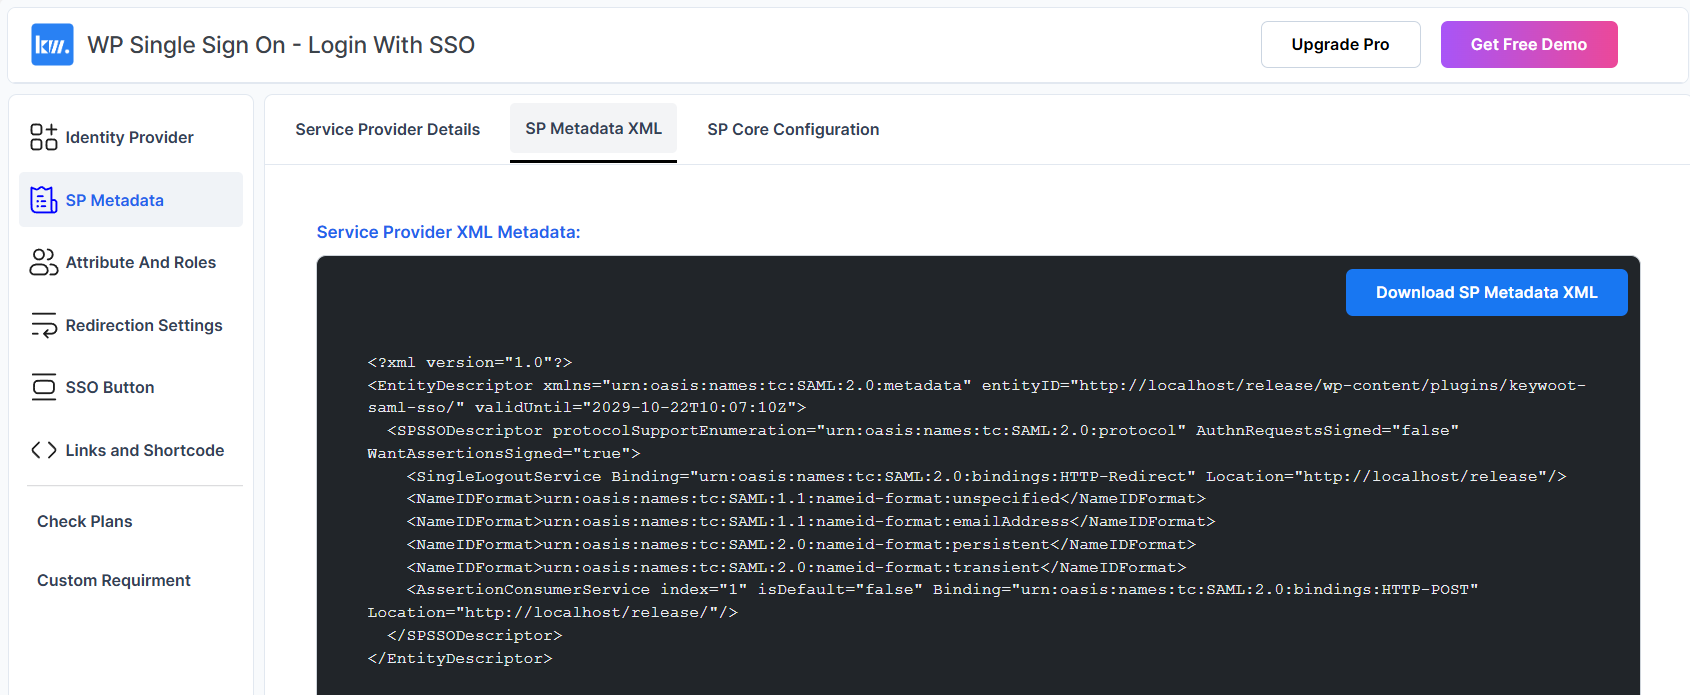Click the Keywoot logo icon in header
Image resolution: width=1690 pixels, height=695 pixels.
52,45
